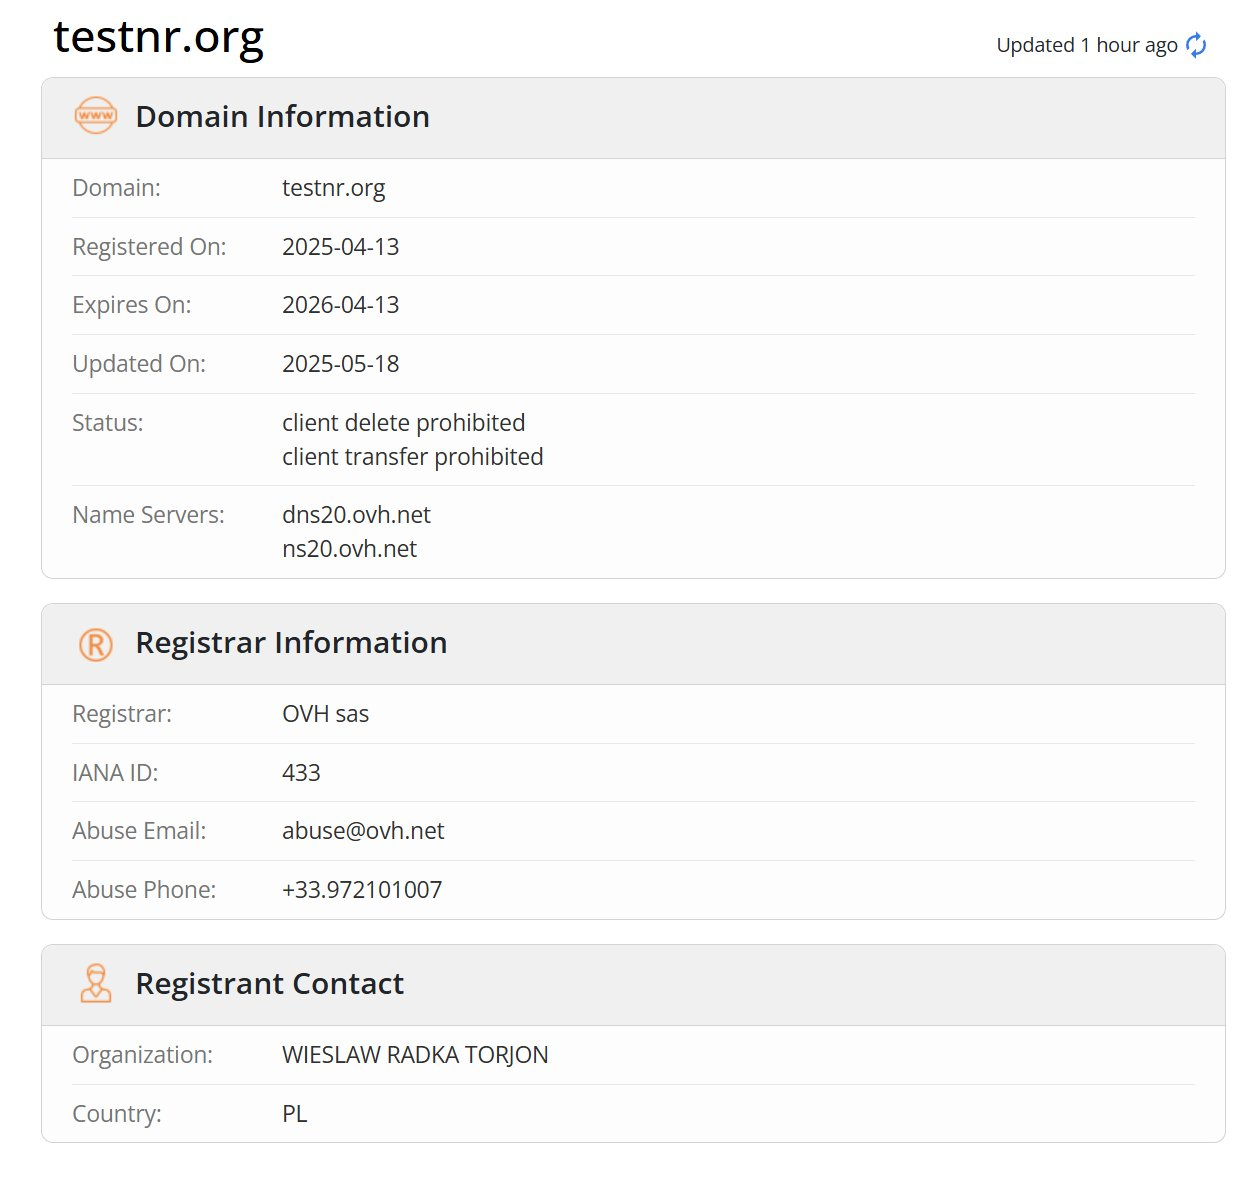Click the Registrar Information heading
Viewport: 1255px width, 1189px height.
point(291,643)
